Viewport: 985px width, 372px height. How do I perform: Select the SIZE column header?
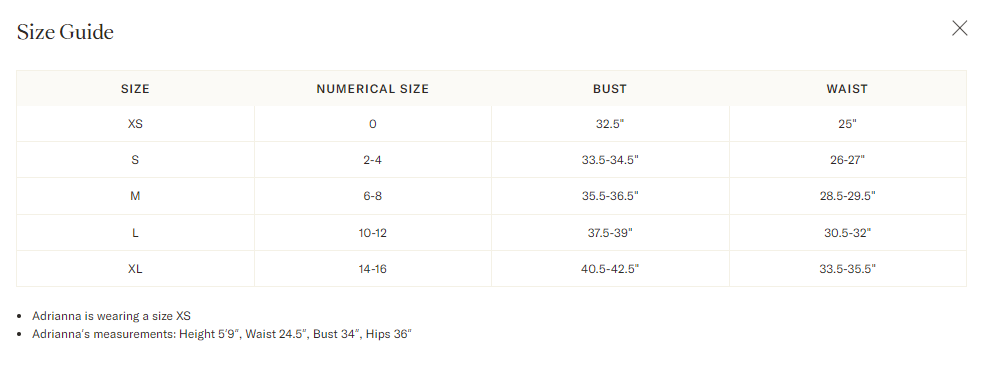(135, 89)
